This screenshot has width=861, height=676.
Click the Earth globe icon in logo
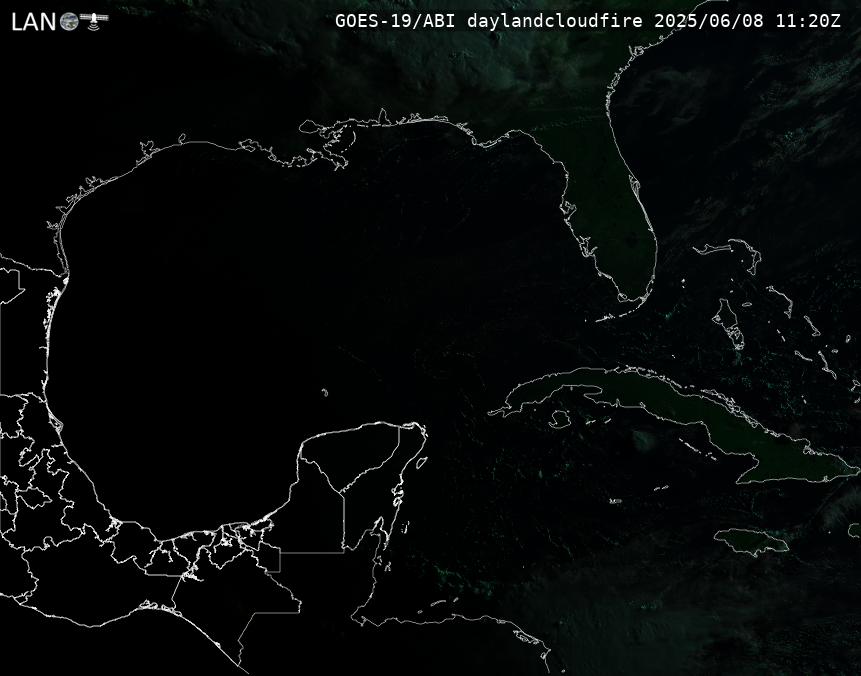69,22
